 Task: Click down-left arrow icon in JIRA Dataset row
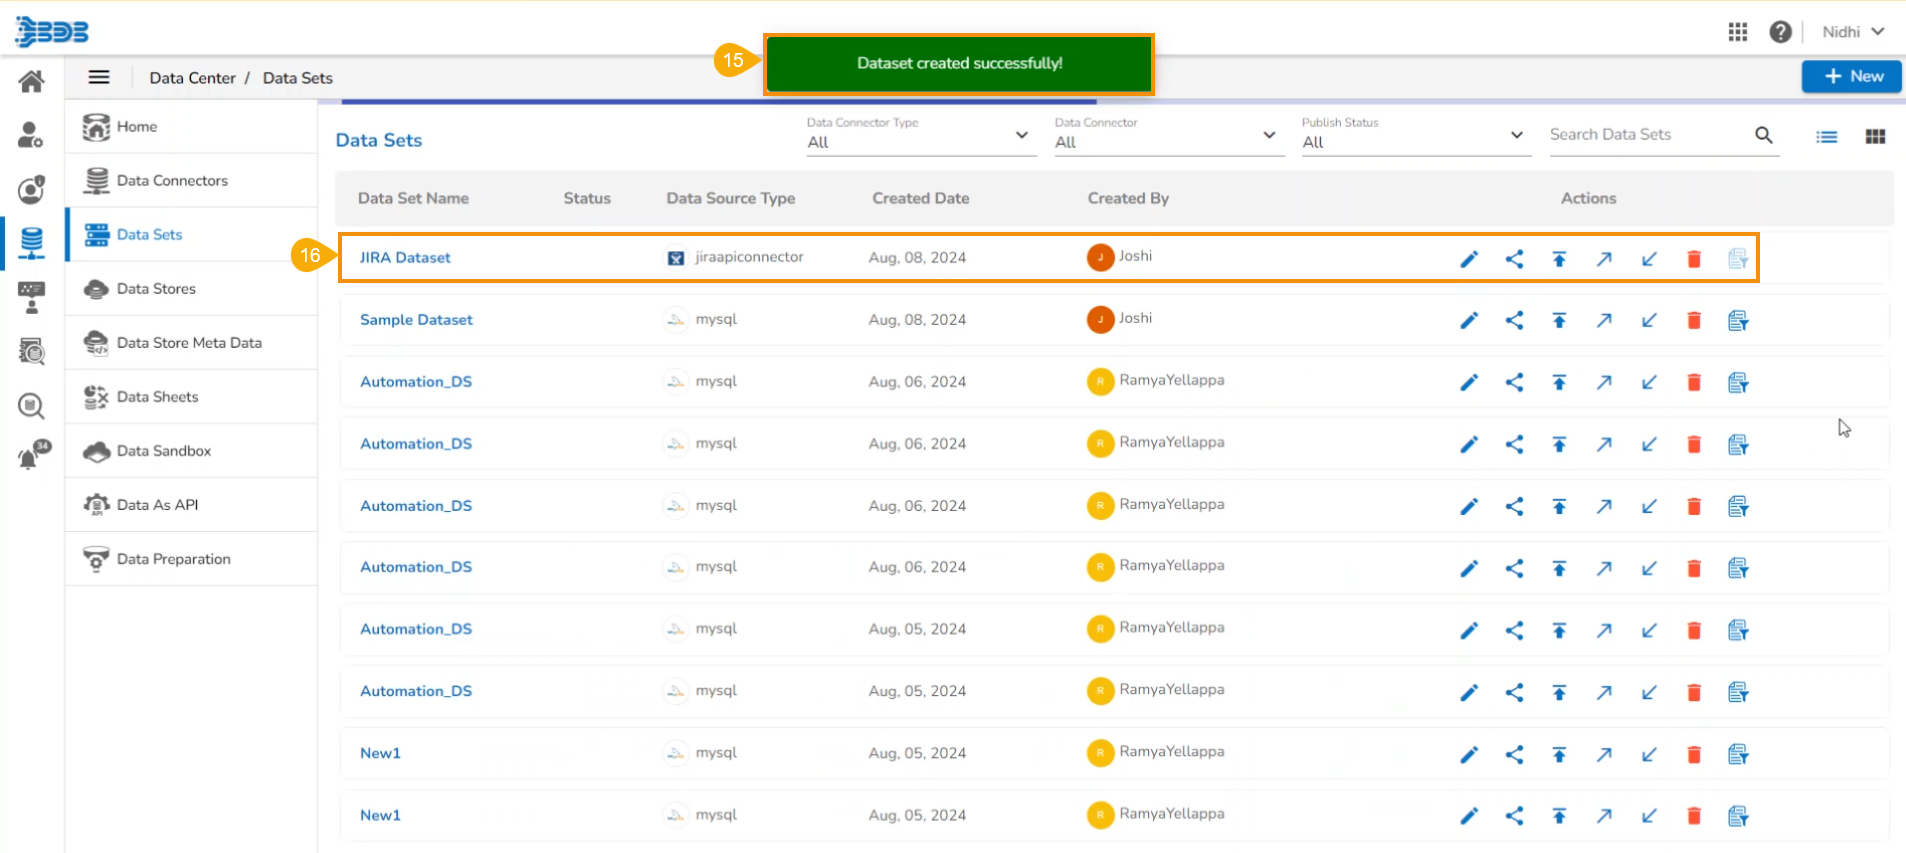click(1649, 259)
